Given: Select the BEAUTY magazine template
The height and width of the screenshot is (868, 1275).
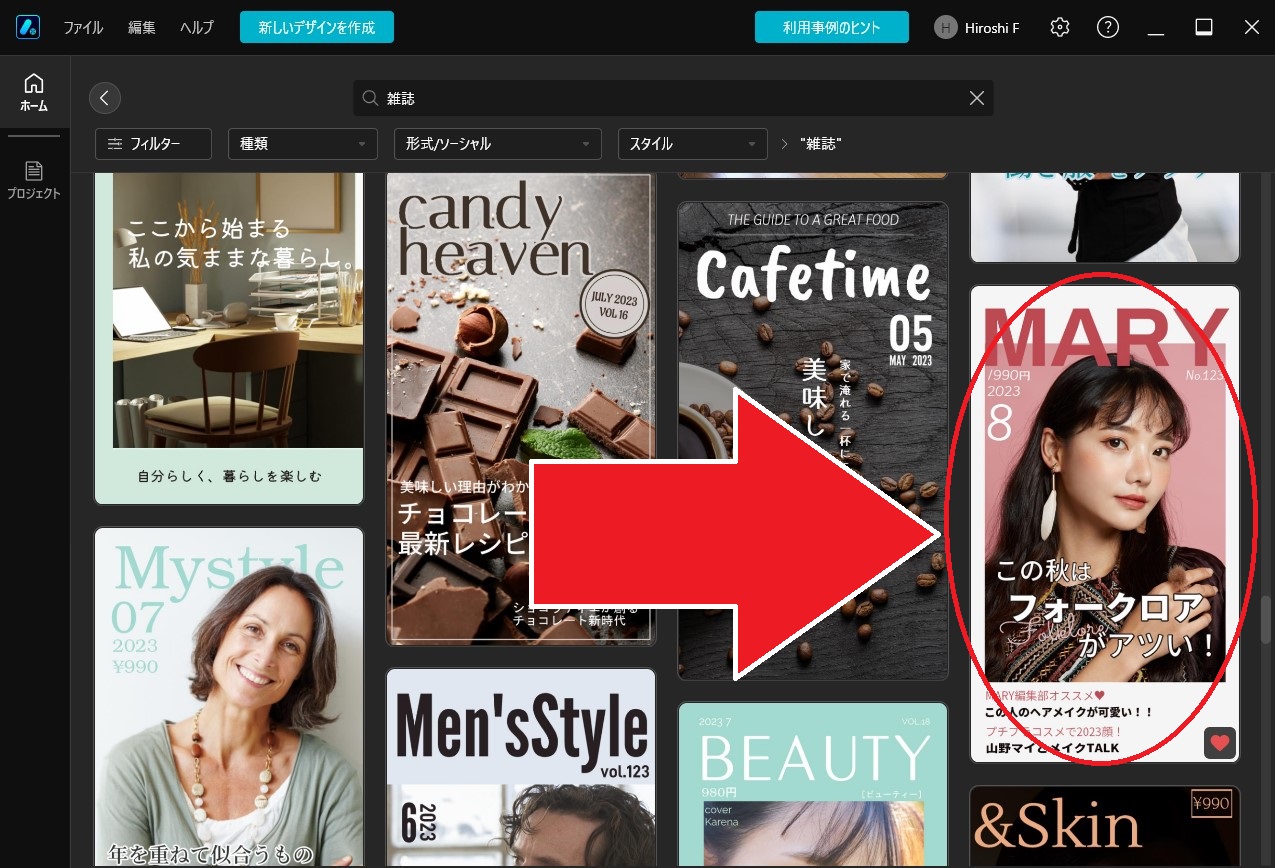Looking at the screenshot, I should pos(812,785).
